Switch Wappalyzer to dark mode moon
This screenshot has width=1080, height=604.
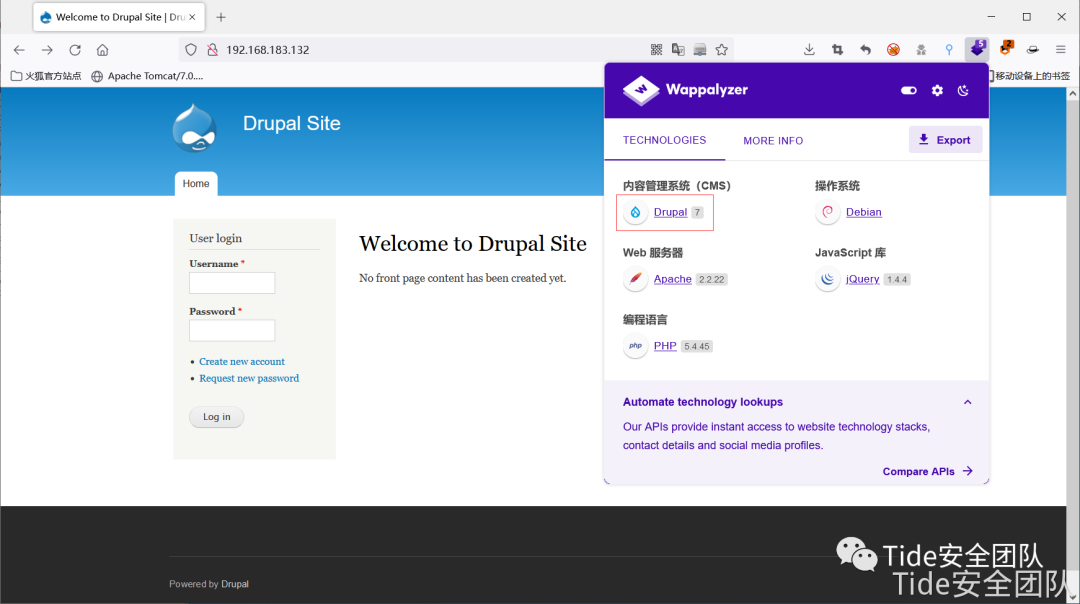[x=964, y=90]
